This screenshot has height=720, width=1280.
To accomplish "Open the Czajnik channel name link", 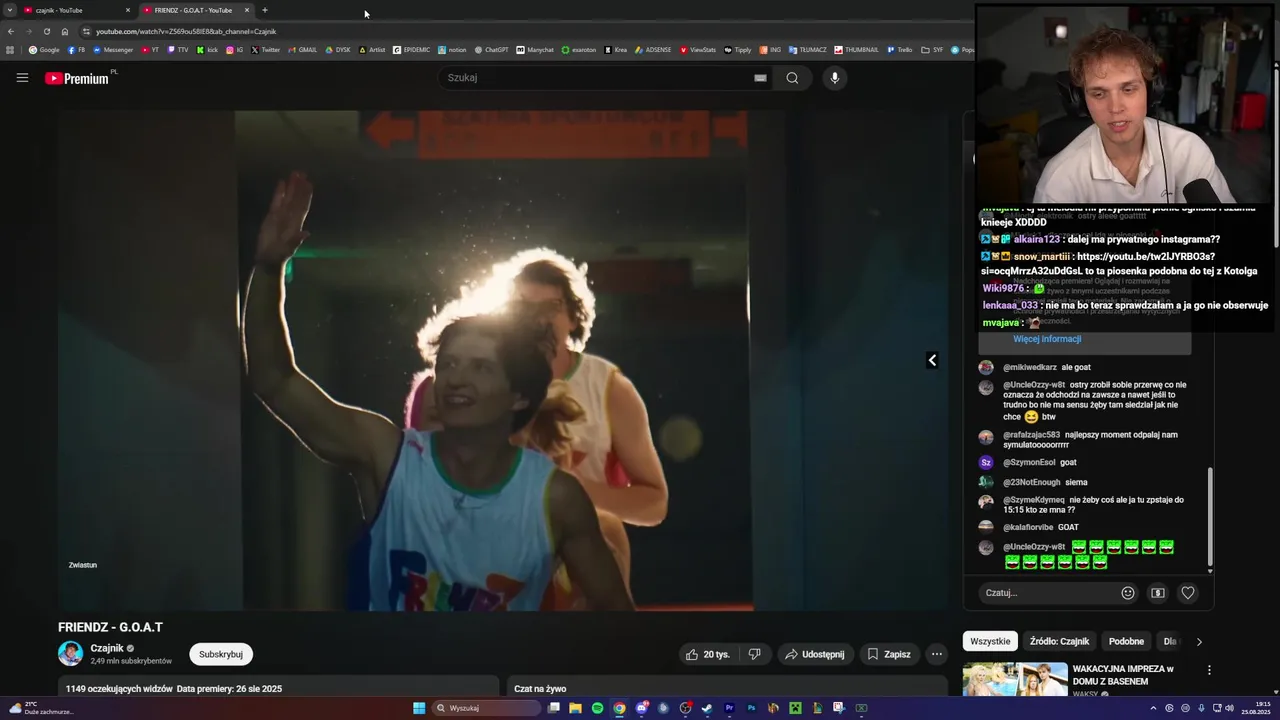I will [107, 648].
